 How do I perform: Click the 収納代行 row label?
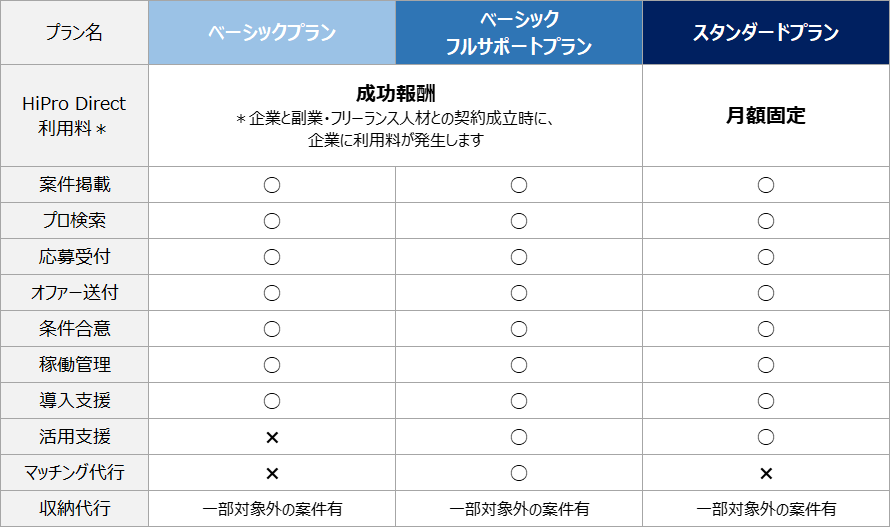(75, 509)
